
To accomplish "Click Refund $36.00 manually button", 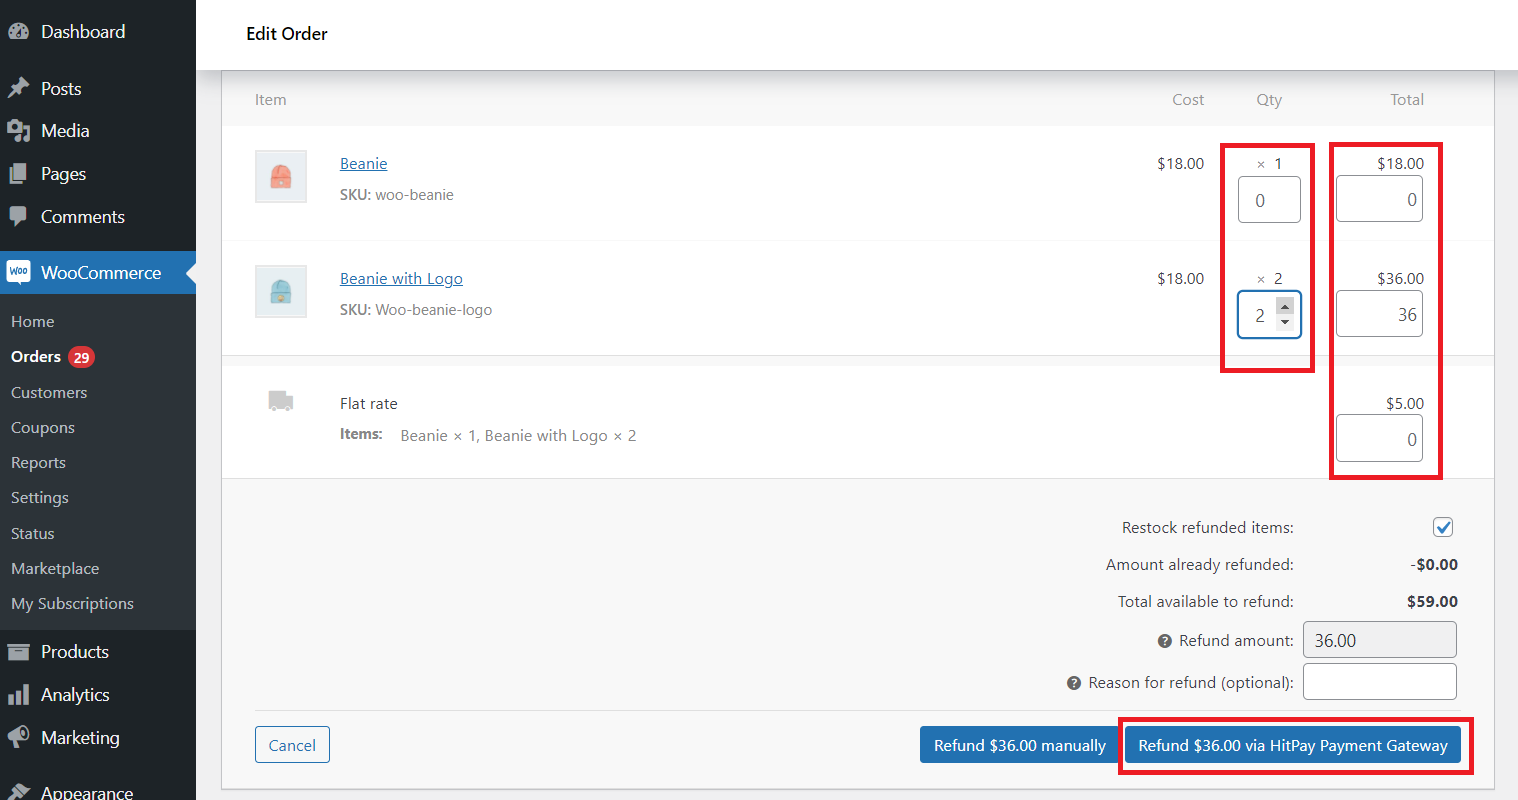I will pos(1020,745).
